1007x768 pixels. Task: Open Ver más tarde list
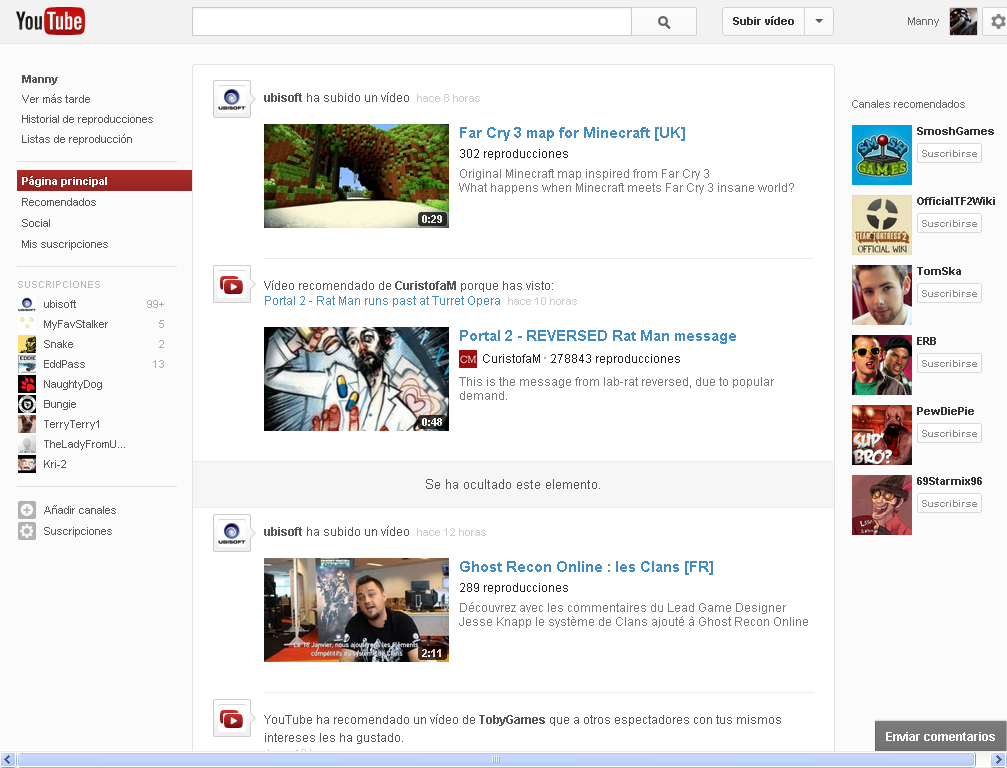pyautogui.click(x=56, y=99)
